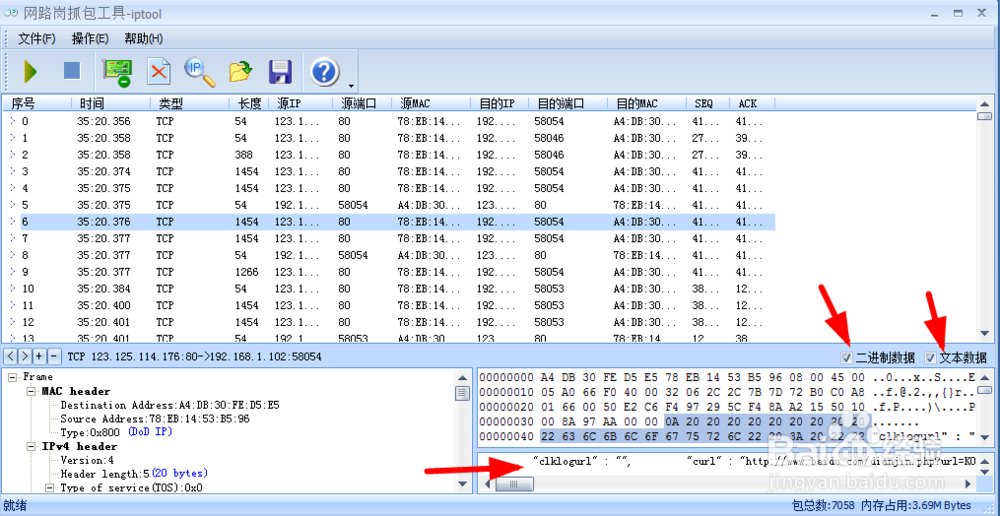Select packet row 2 with length 388

click(x=388, y=155)
